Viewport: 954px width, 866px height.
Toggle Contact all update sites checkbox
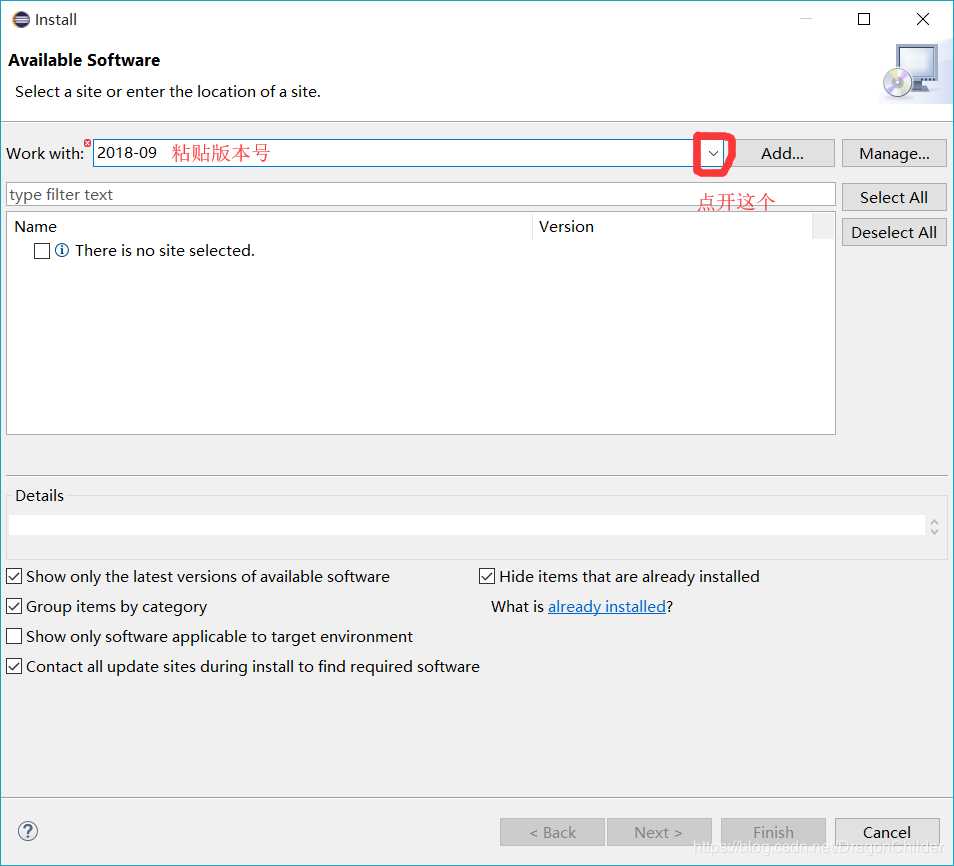(14, 666)
